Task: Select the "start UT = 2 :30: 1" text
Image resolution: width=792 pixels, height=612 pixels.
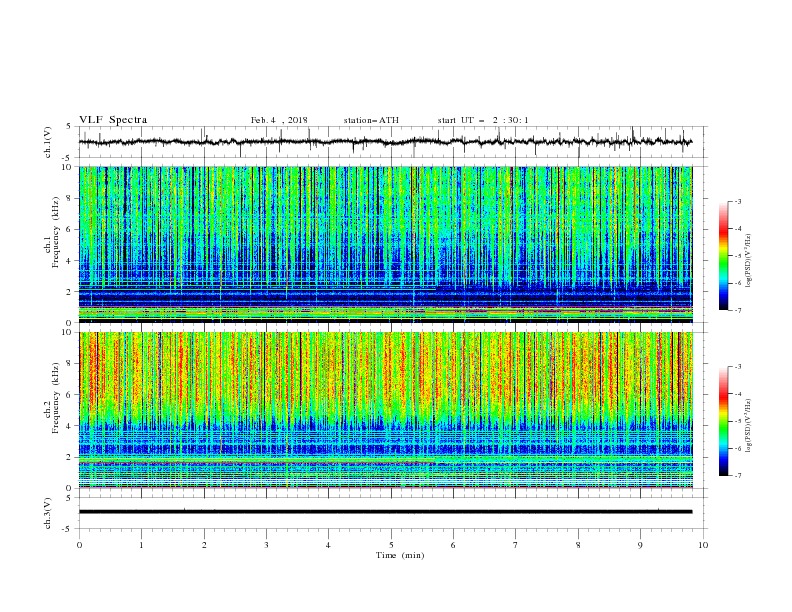Action: [483, 120]
